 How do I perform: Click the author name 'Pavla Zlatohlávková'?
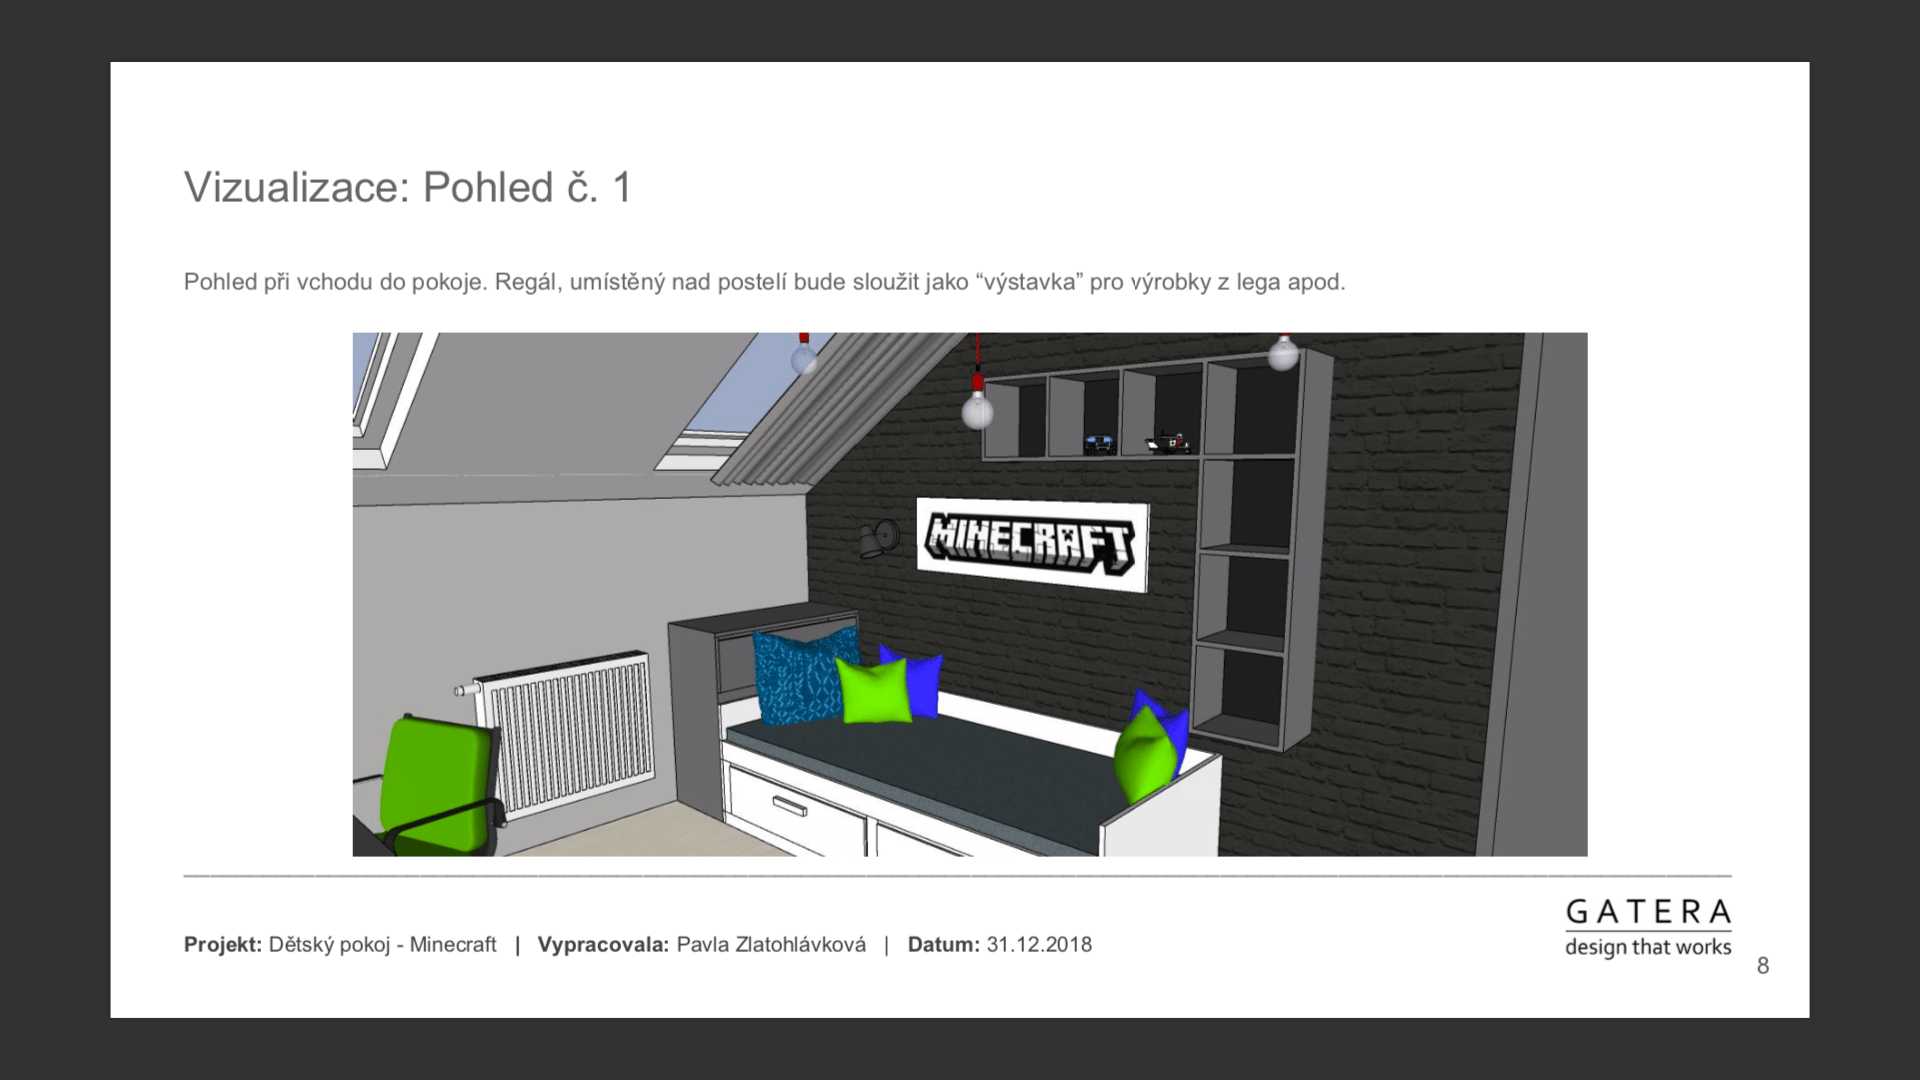click(771, 945)
